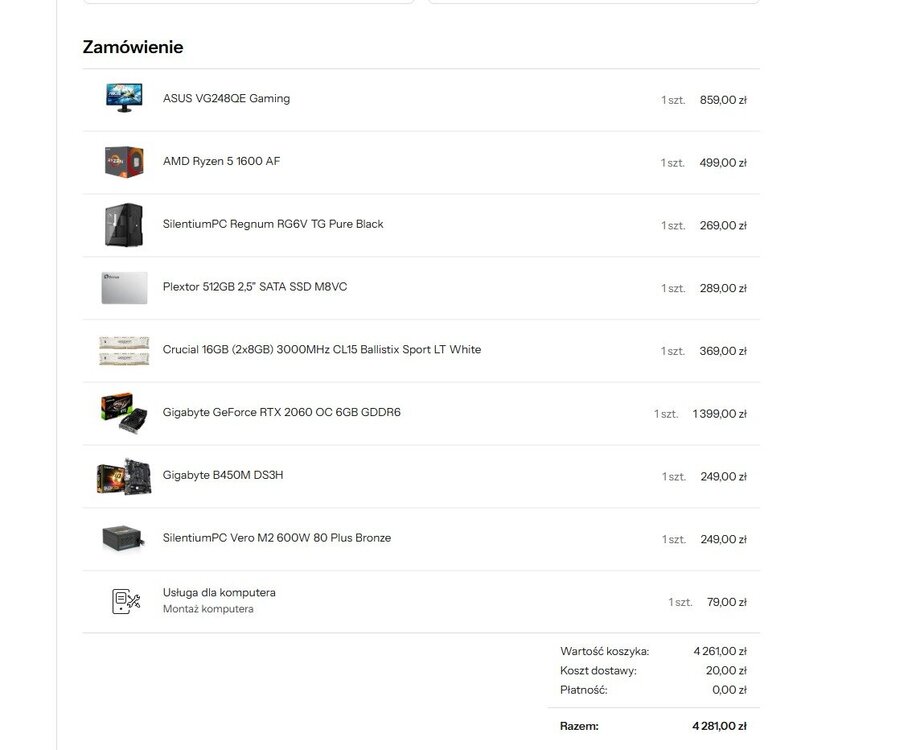This screenshot has width=916, height=750.
Task: Open SilentiumPC Regnum RG6V TG Pure Black
Action: click(x=273, y=224)
